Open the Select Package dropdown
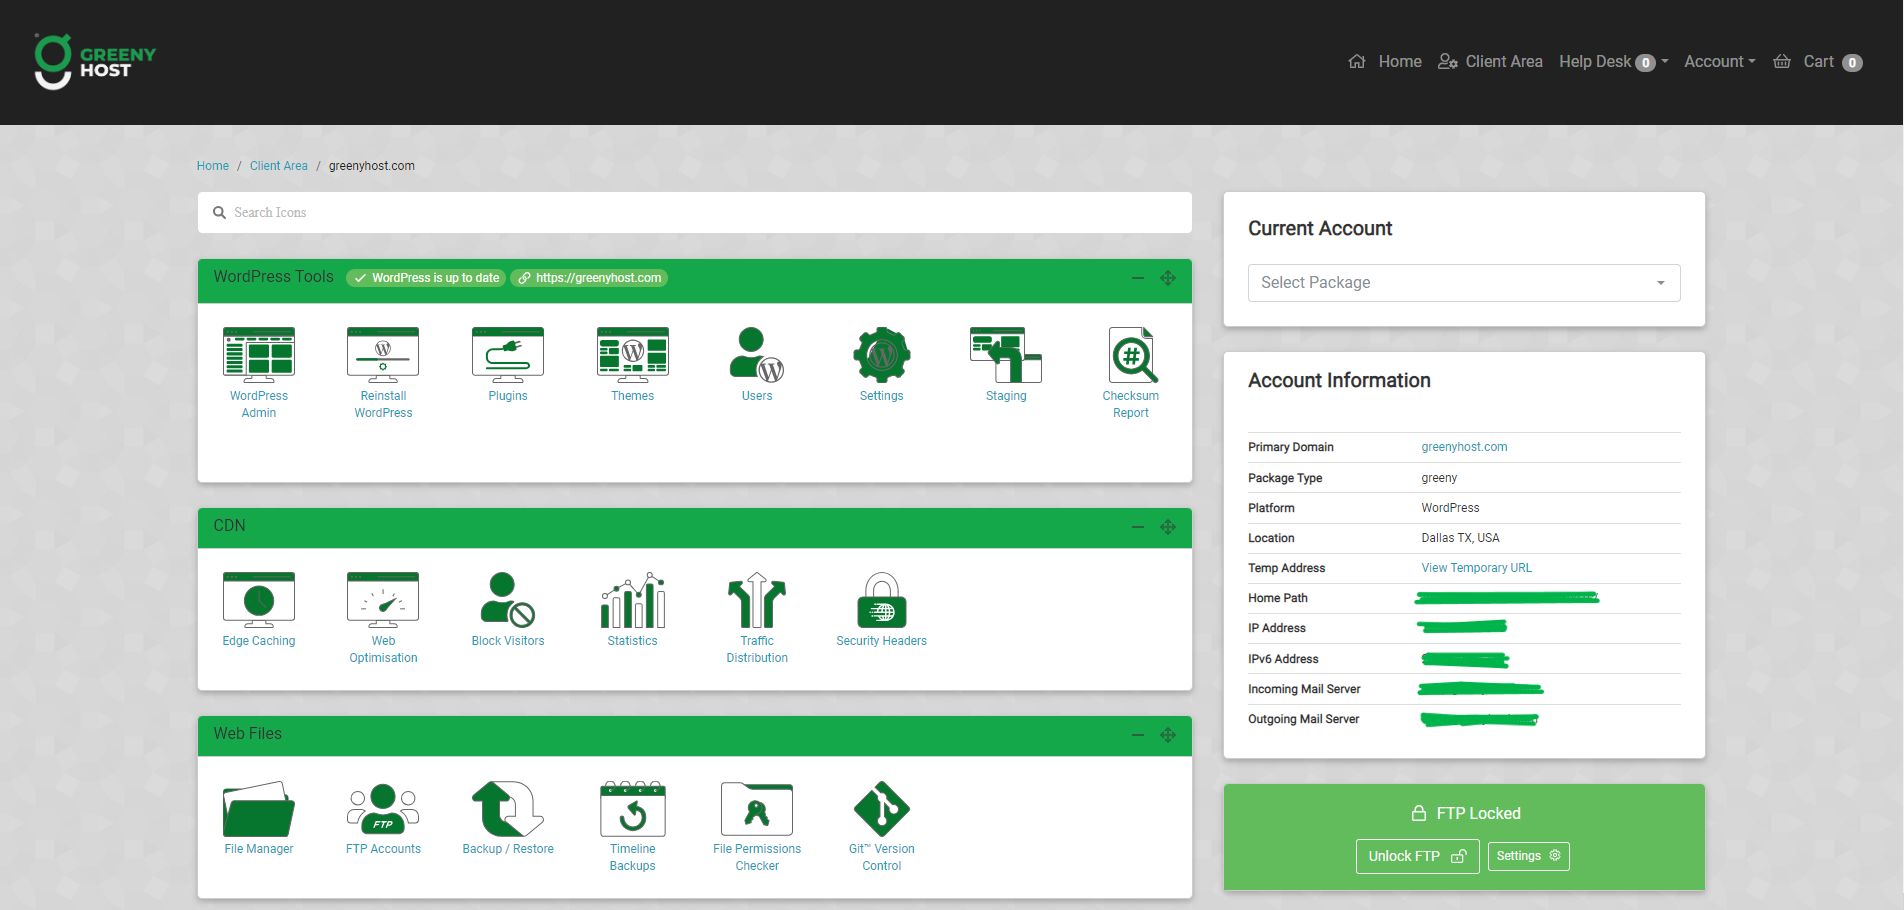The image size is (1904, 910). tap(1464, 283)
